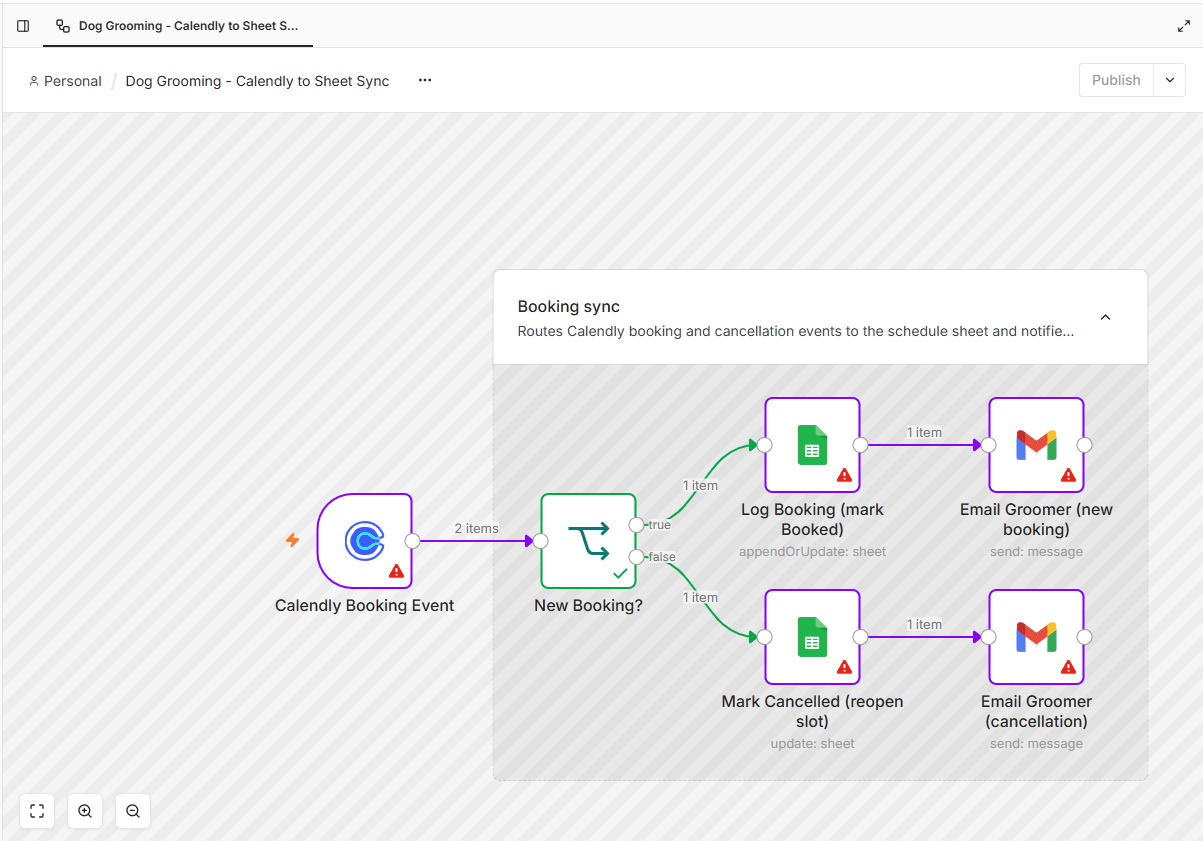
Task: Switch to the Dog Grooming workflow tab
Action: coord(178,26)
